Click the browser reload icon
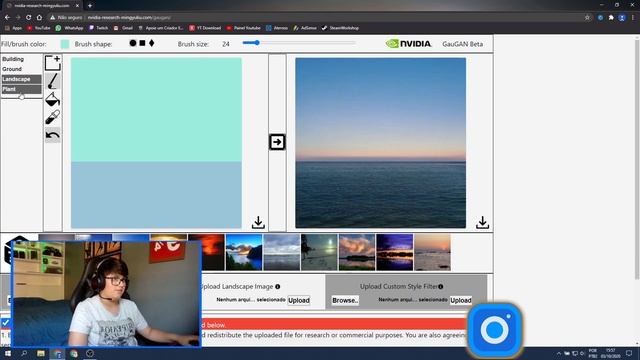Image resolution: width=640 pixels, height=360 pixels. click(x=28, y=18)
